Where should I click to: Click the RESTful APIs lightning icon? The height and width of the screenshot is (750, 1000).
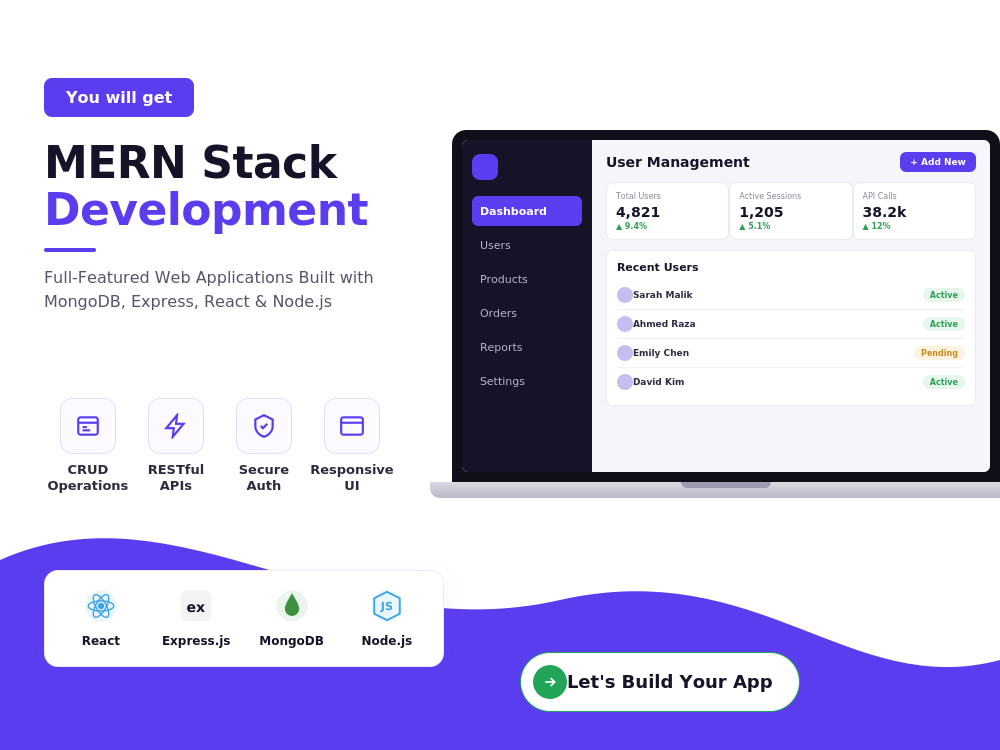176,426
